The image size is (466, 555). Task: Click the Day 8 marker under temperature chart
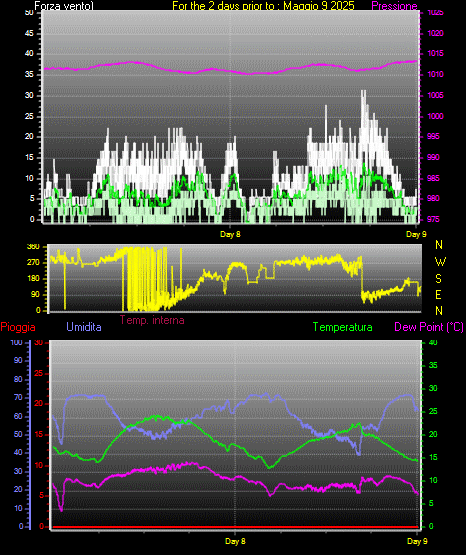[x=235, y=541]
